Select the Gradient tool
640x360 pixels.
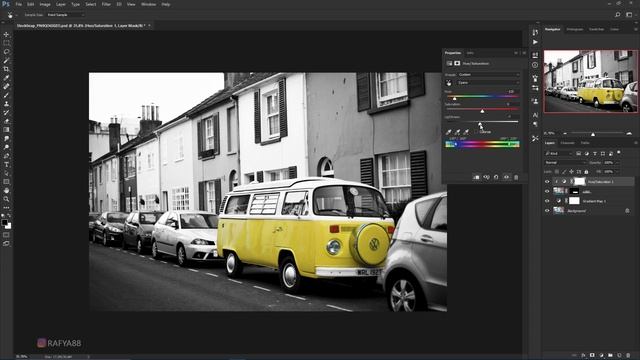pyautogui.click(x=6, y=130)
